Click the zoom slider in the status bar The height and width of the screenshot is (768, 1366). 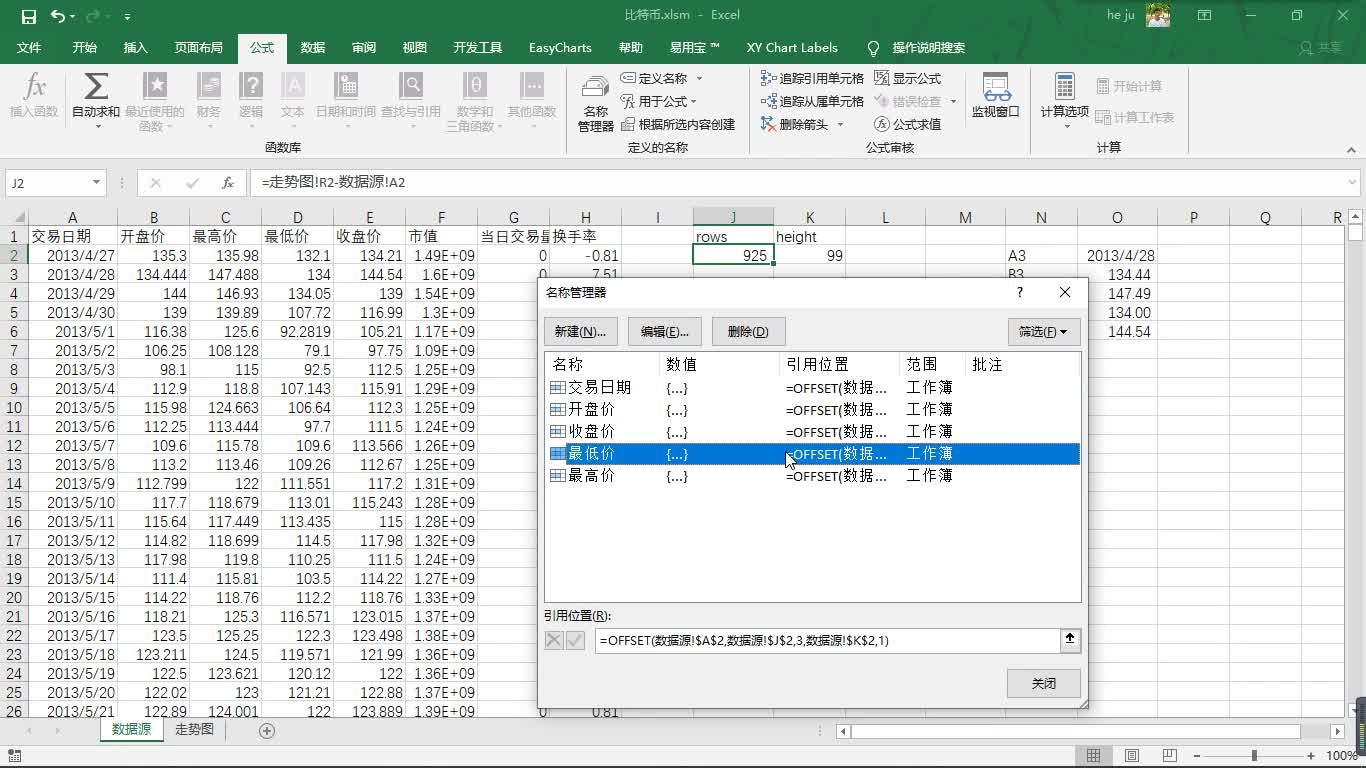pos(1254,755)
